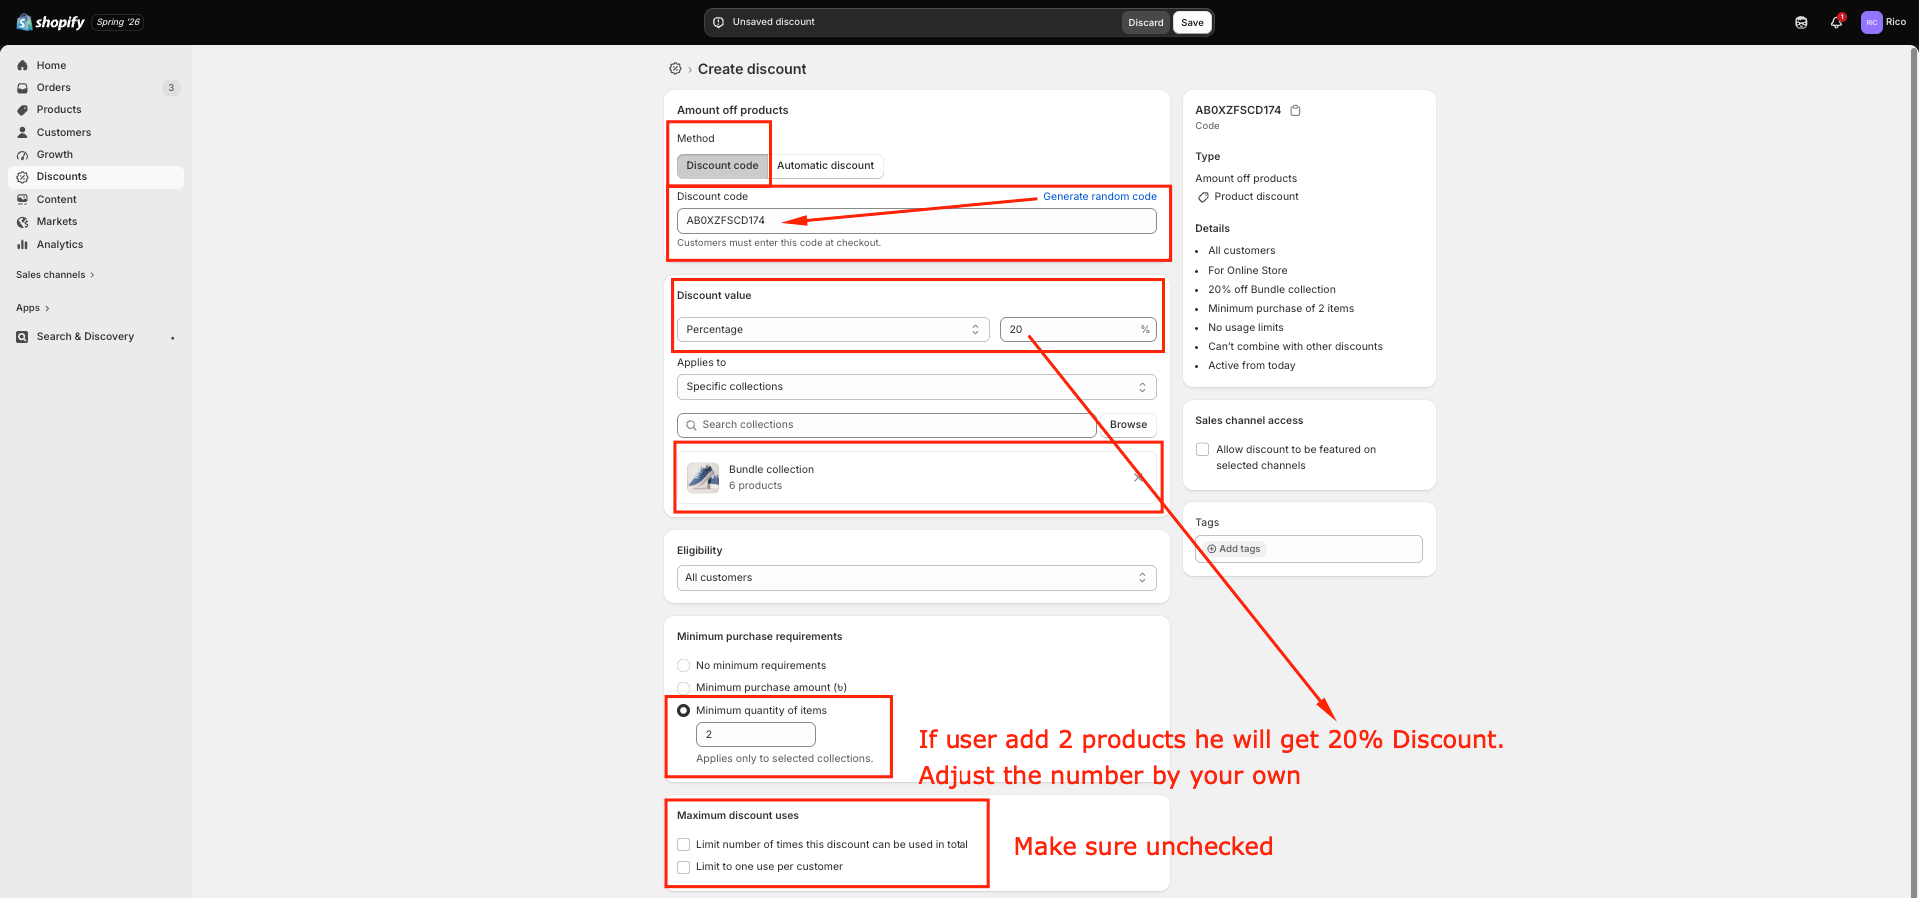The height and width of the screenshot is (898, 1919).
Task: Click the Markets globe icon
Action: pos(22,222)
